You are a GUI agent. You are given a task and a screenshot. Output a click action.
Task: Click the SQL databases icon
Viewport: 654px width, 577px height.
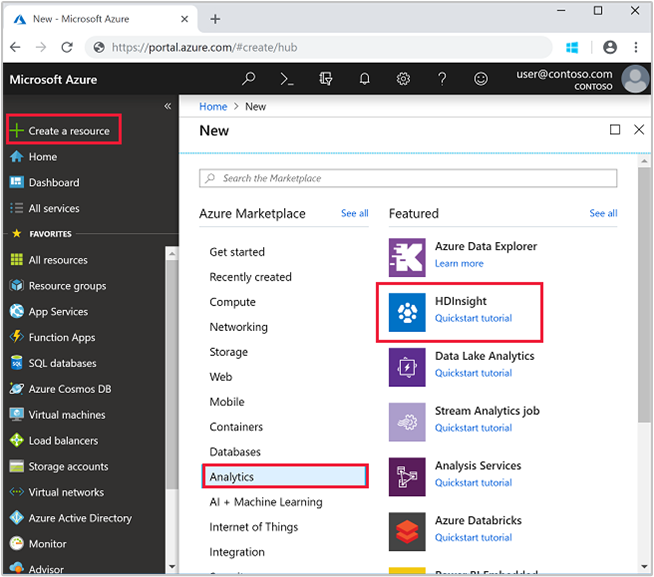click(17, 363)
